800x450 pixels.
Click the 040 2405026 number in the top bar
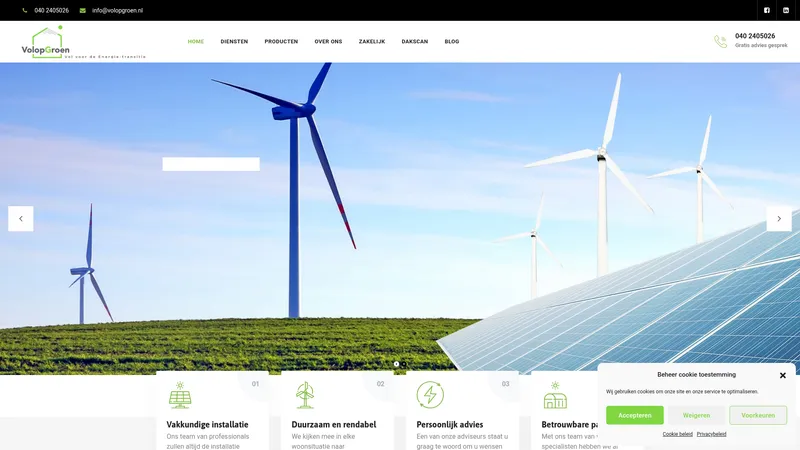click(x=52, y=10)
